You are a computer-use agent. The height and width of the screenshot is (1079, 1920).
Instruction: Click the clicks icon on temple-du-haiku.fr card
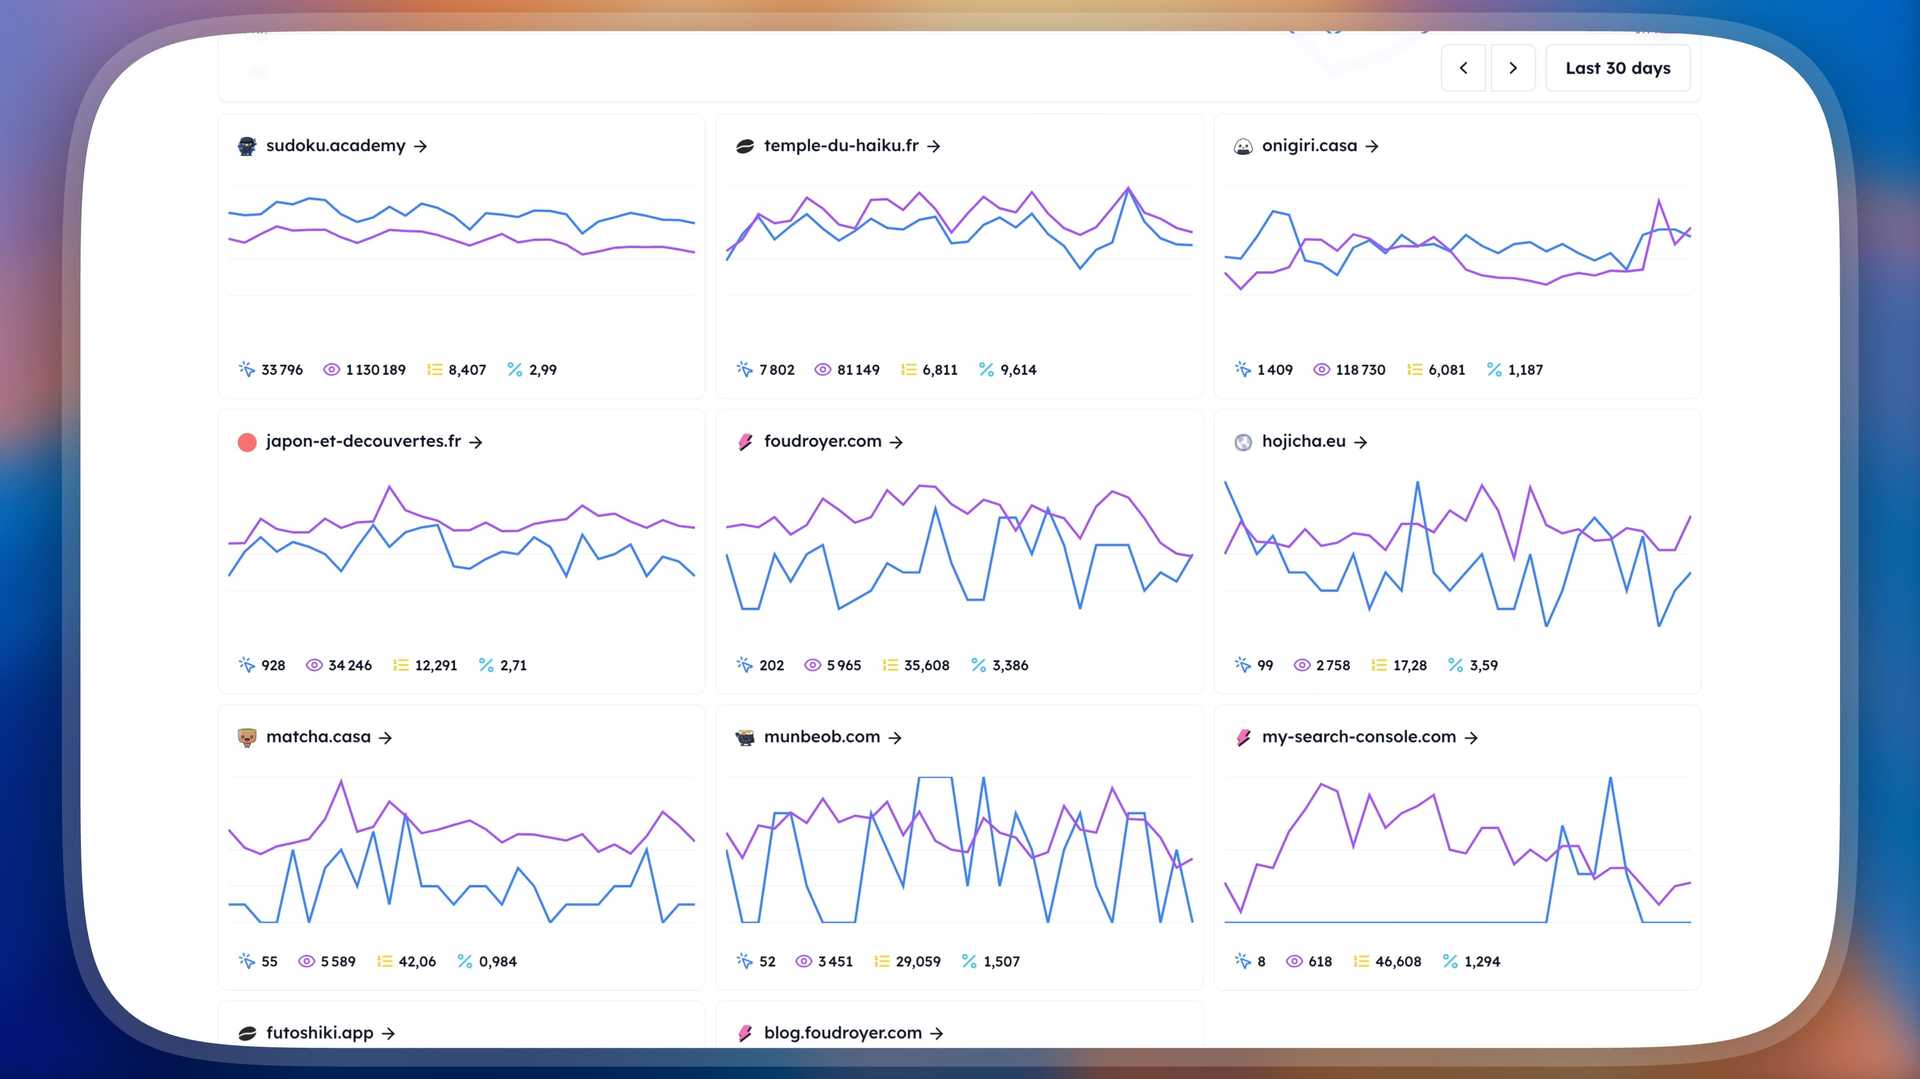(x=744, y=369)
